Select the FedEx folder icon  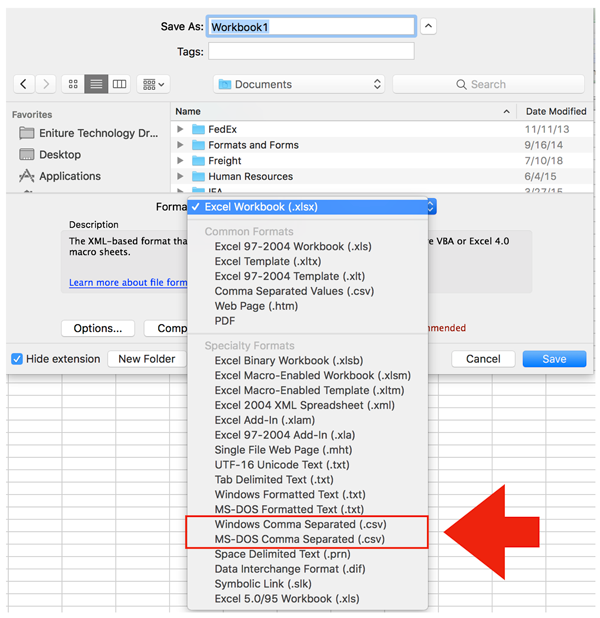pos(198,129)
